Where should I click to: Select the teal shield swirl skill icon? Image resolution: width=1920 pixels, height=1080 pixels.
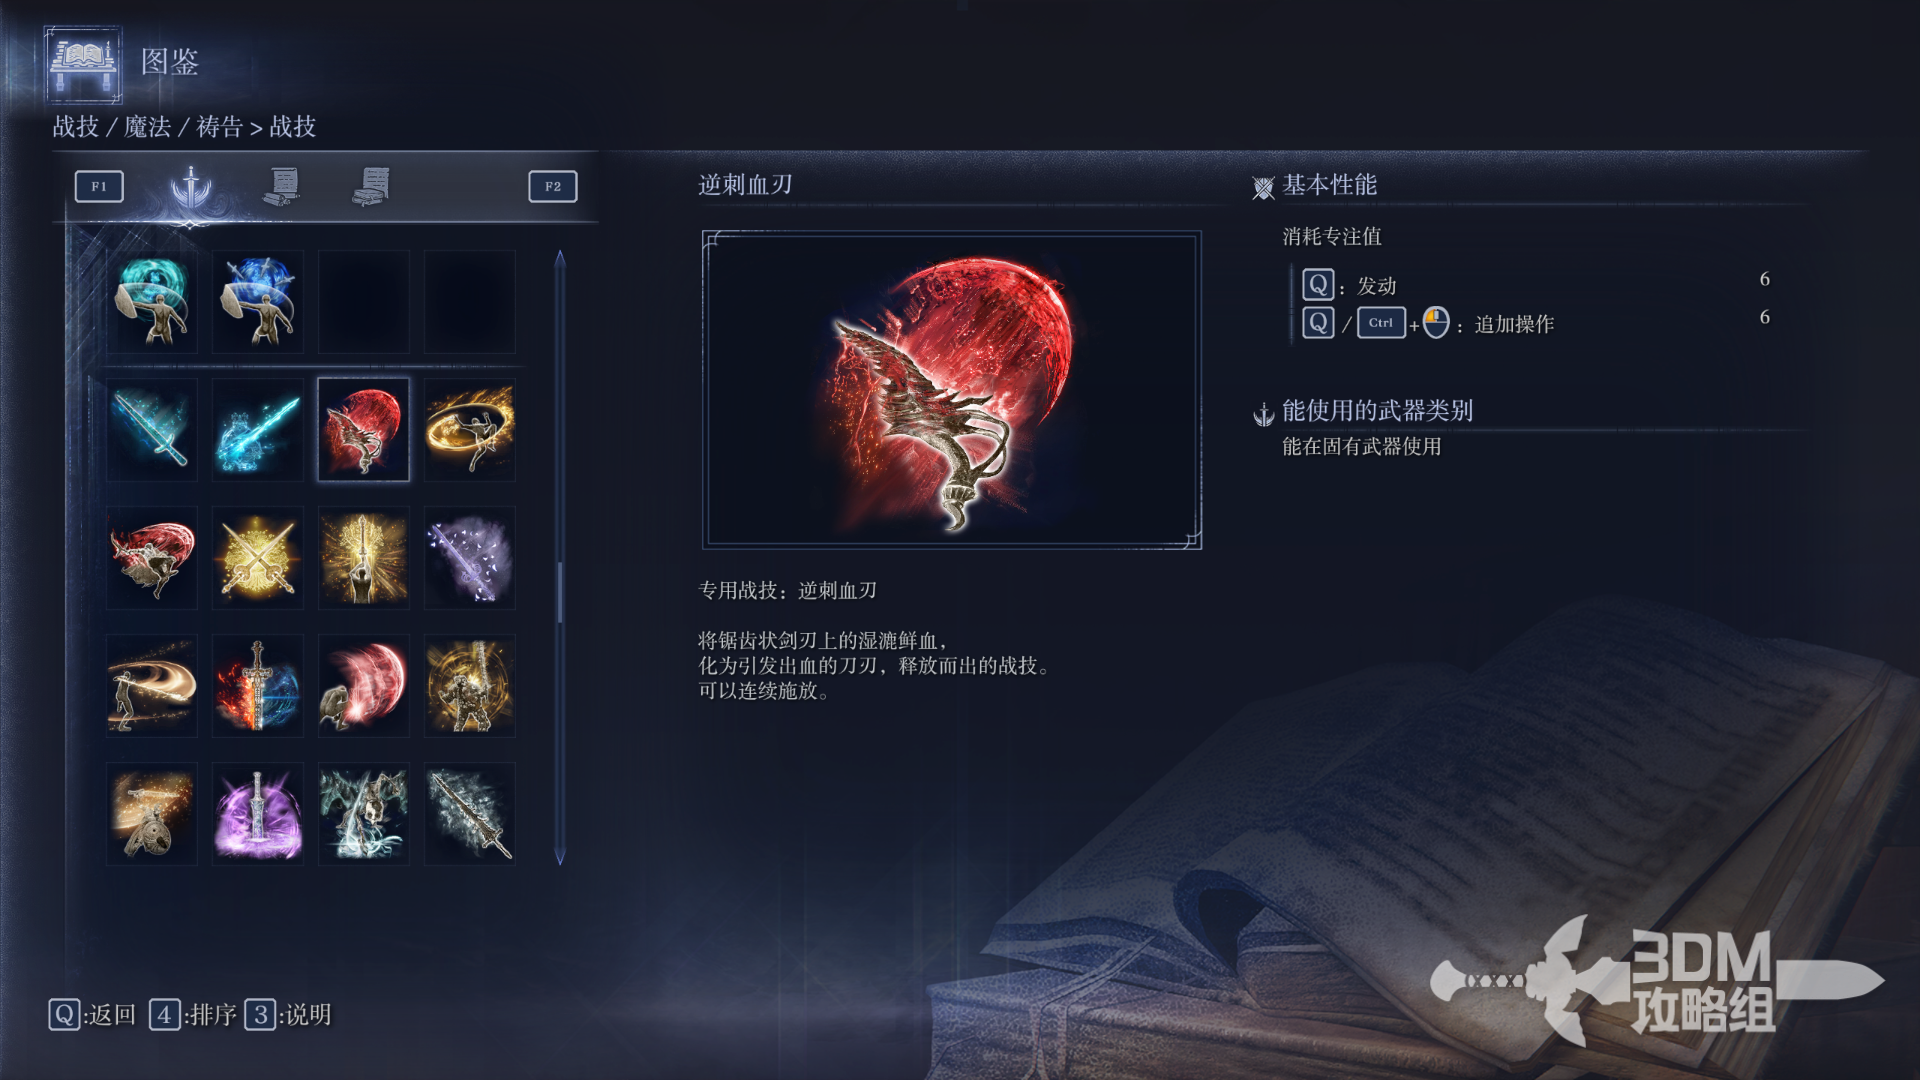point(152,301)
